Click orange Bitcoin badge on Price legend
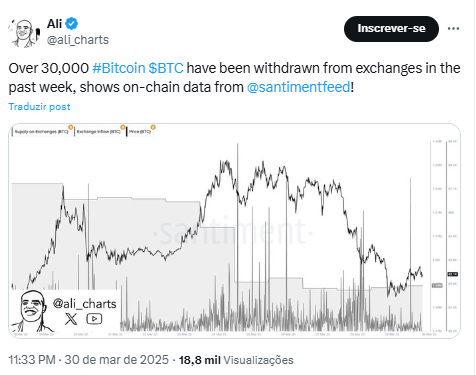This screenshot has width=476, height=375. click(153, 127)
